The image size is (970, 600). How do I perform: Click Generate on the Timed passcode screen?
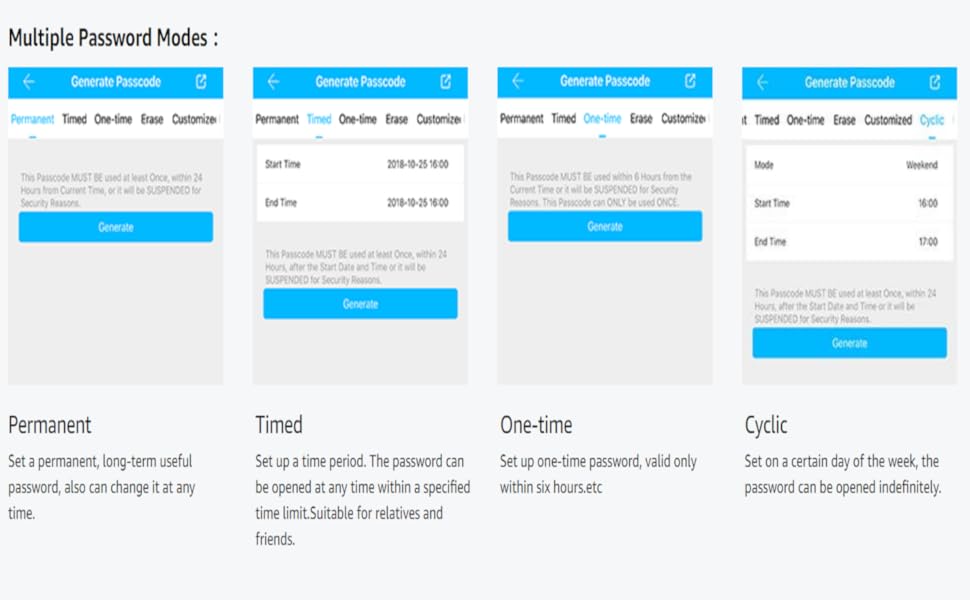(360, 304)
